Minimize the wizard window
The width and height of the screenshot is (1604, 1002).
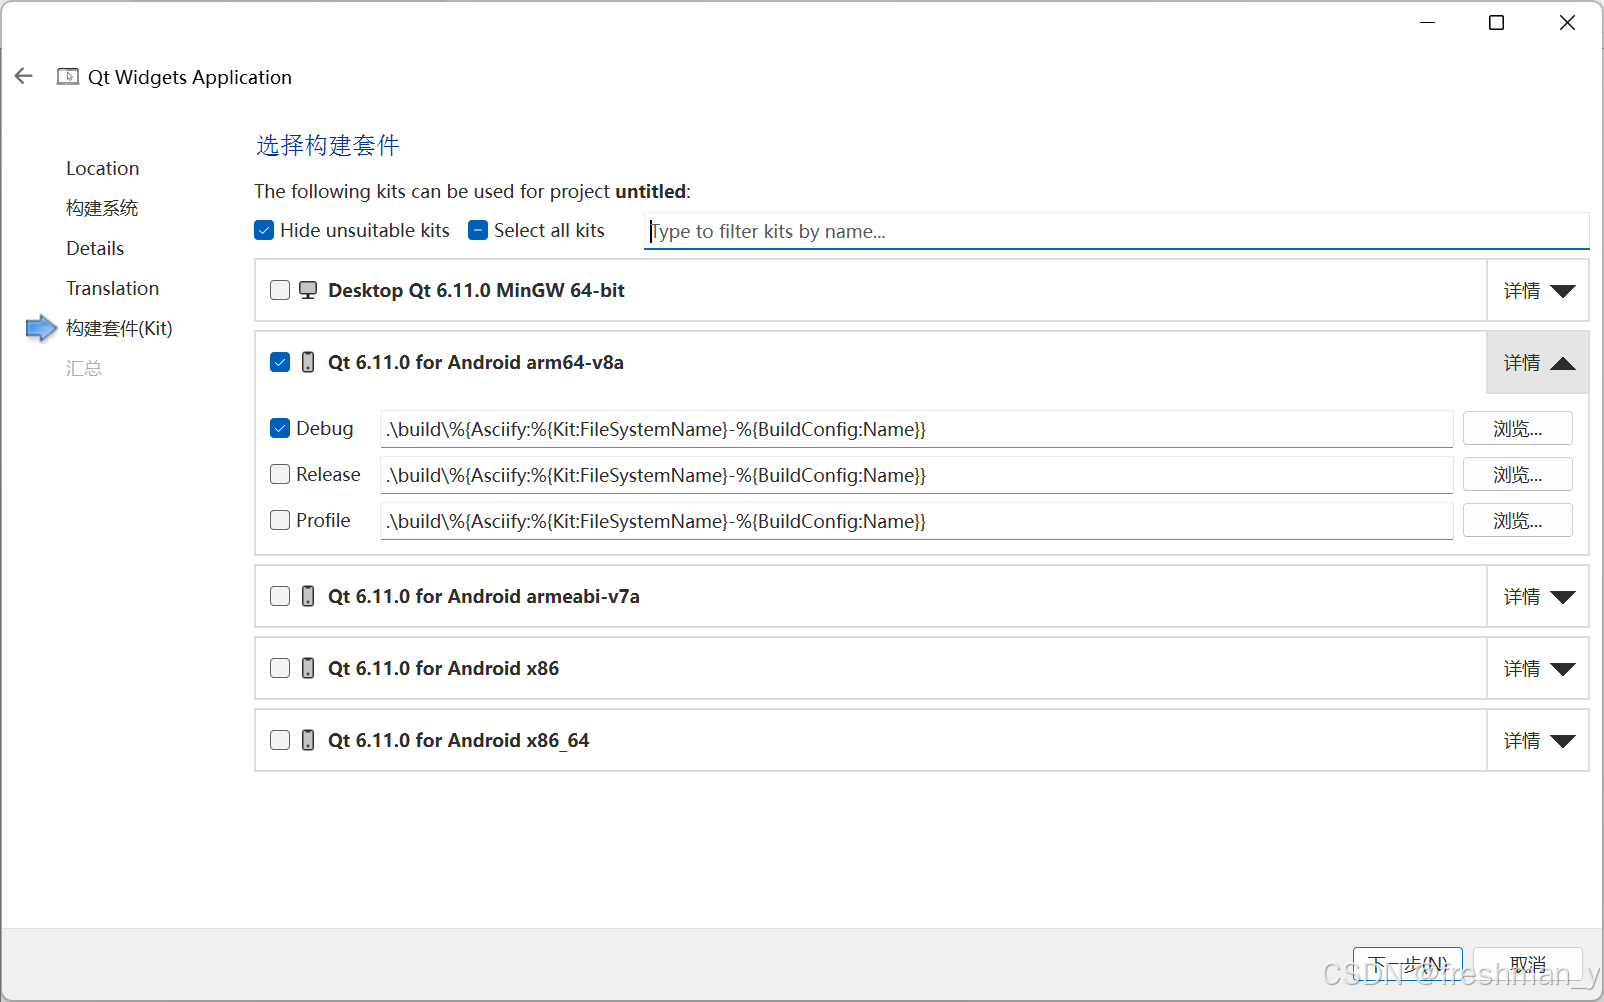point(1428,23)
